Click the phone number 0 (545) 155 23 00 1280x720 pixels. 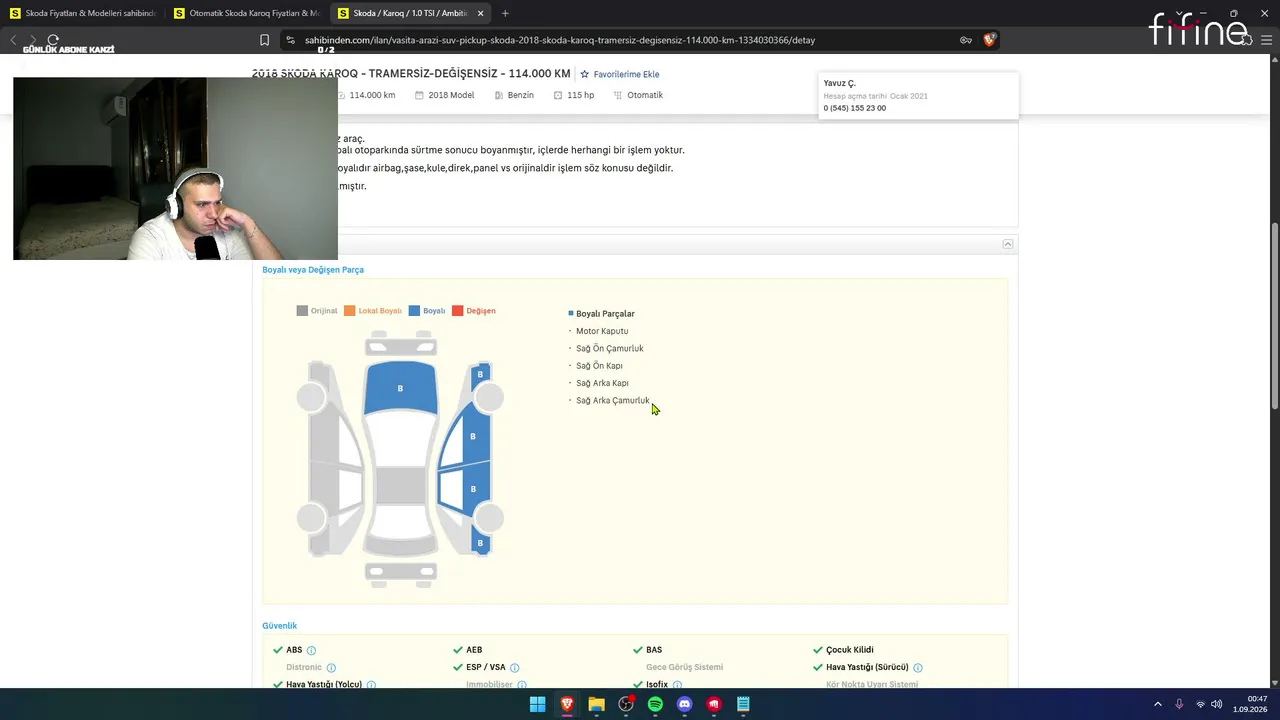point(854,108)
